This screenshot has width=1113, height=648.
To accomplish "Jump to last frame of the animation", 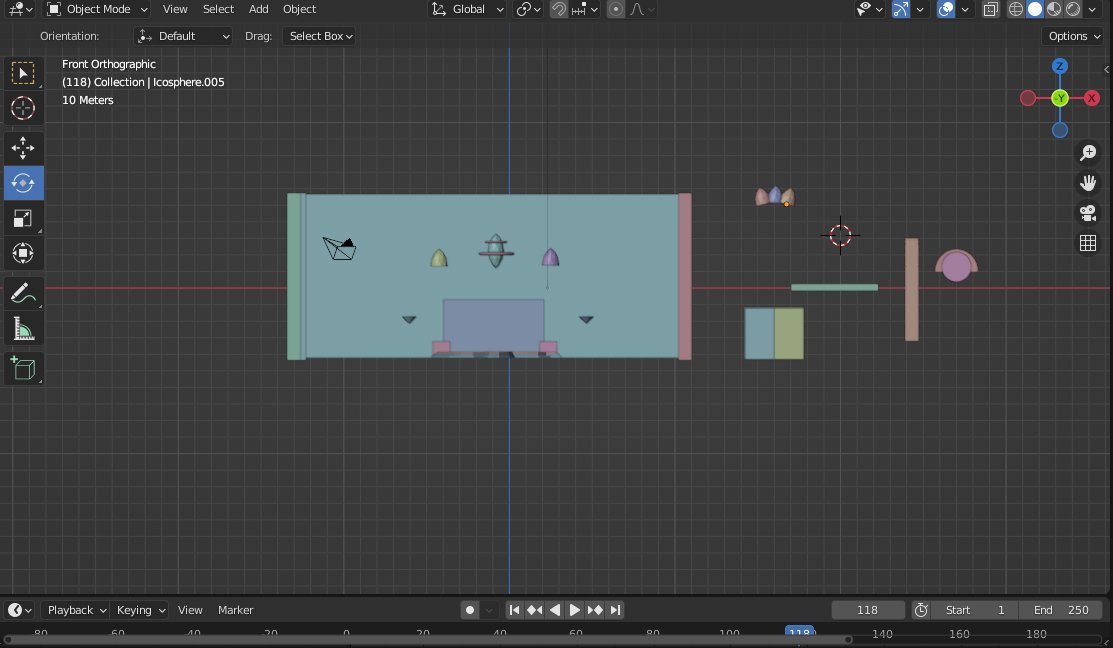I will click(x=615, y=610).
